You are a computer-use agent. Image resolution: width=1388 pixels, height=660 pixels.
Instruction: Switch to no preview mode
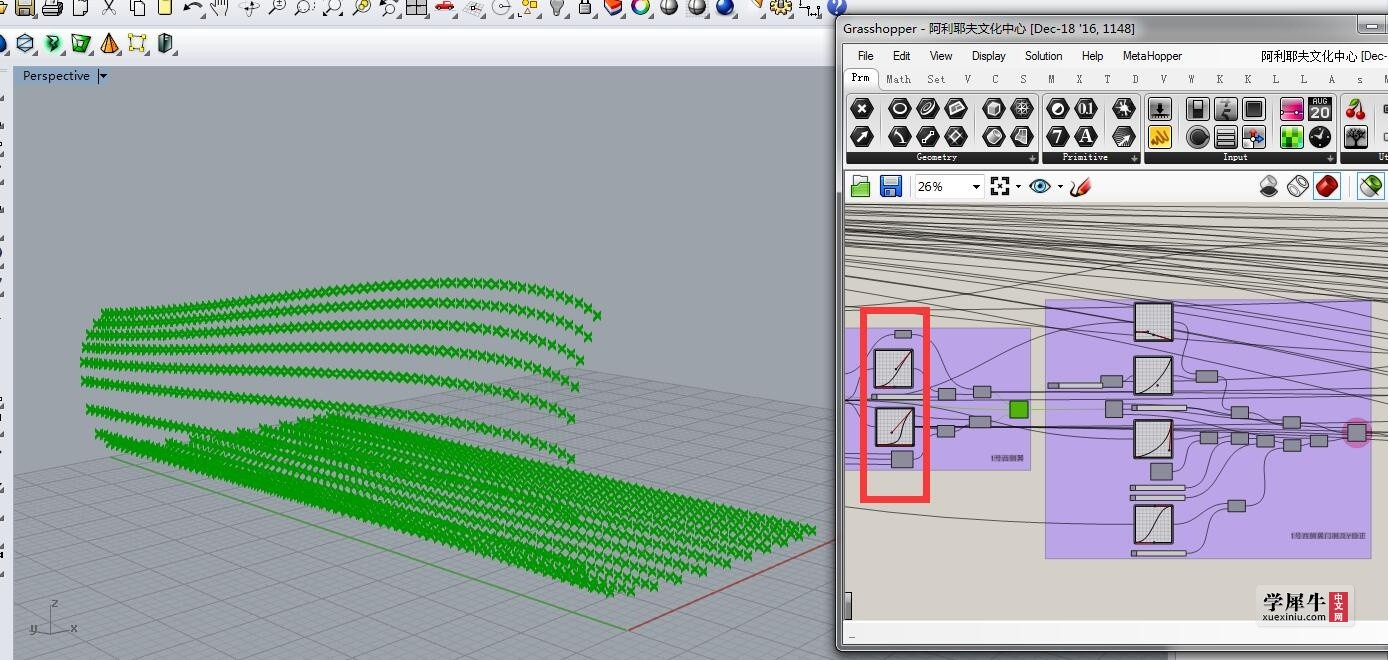coord(1269,186)
